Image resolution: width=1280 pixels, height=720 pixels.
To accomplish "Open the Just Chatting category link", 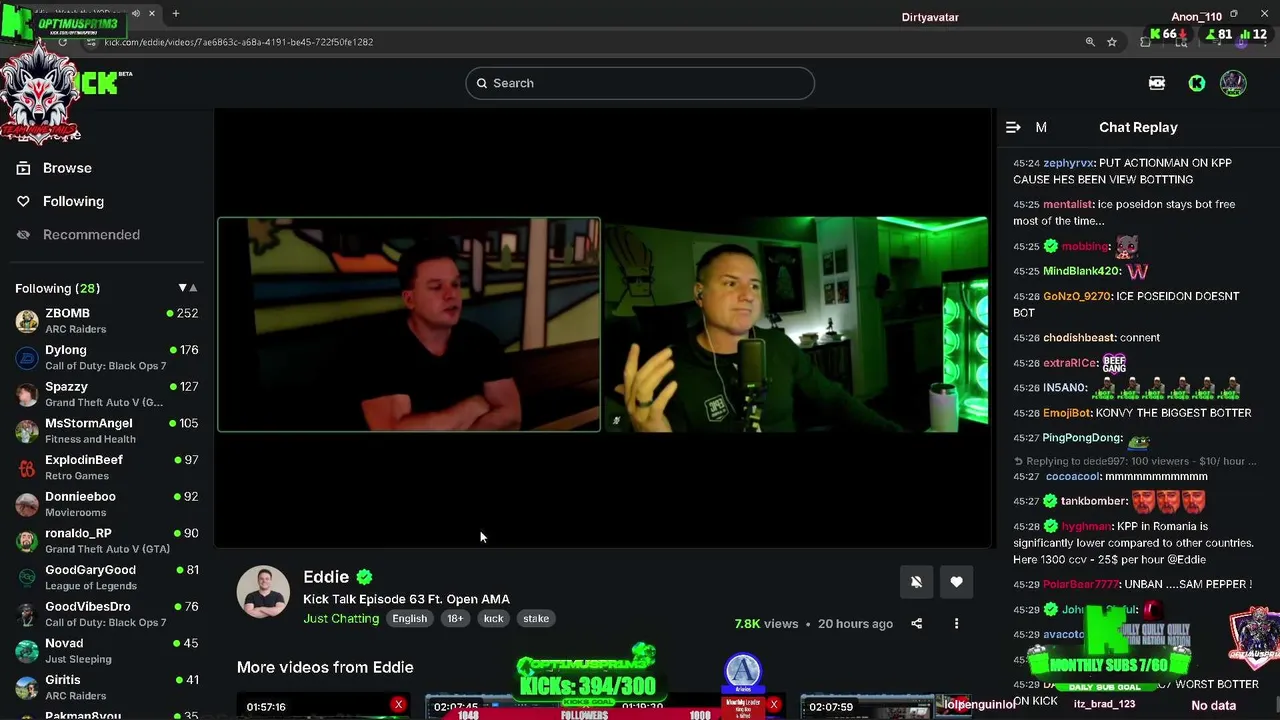I will pyautogui.click(x=341, y=618).
